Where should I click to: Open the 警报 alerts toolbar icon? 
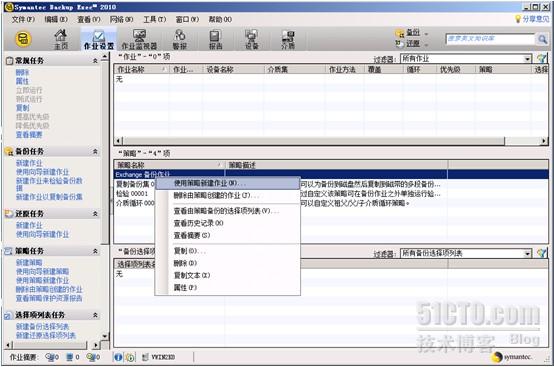pyautogui.click(x=179, y=39)
